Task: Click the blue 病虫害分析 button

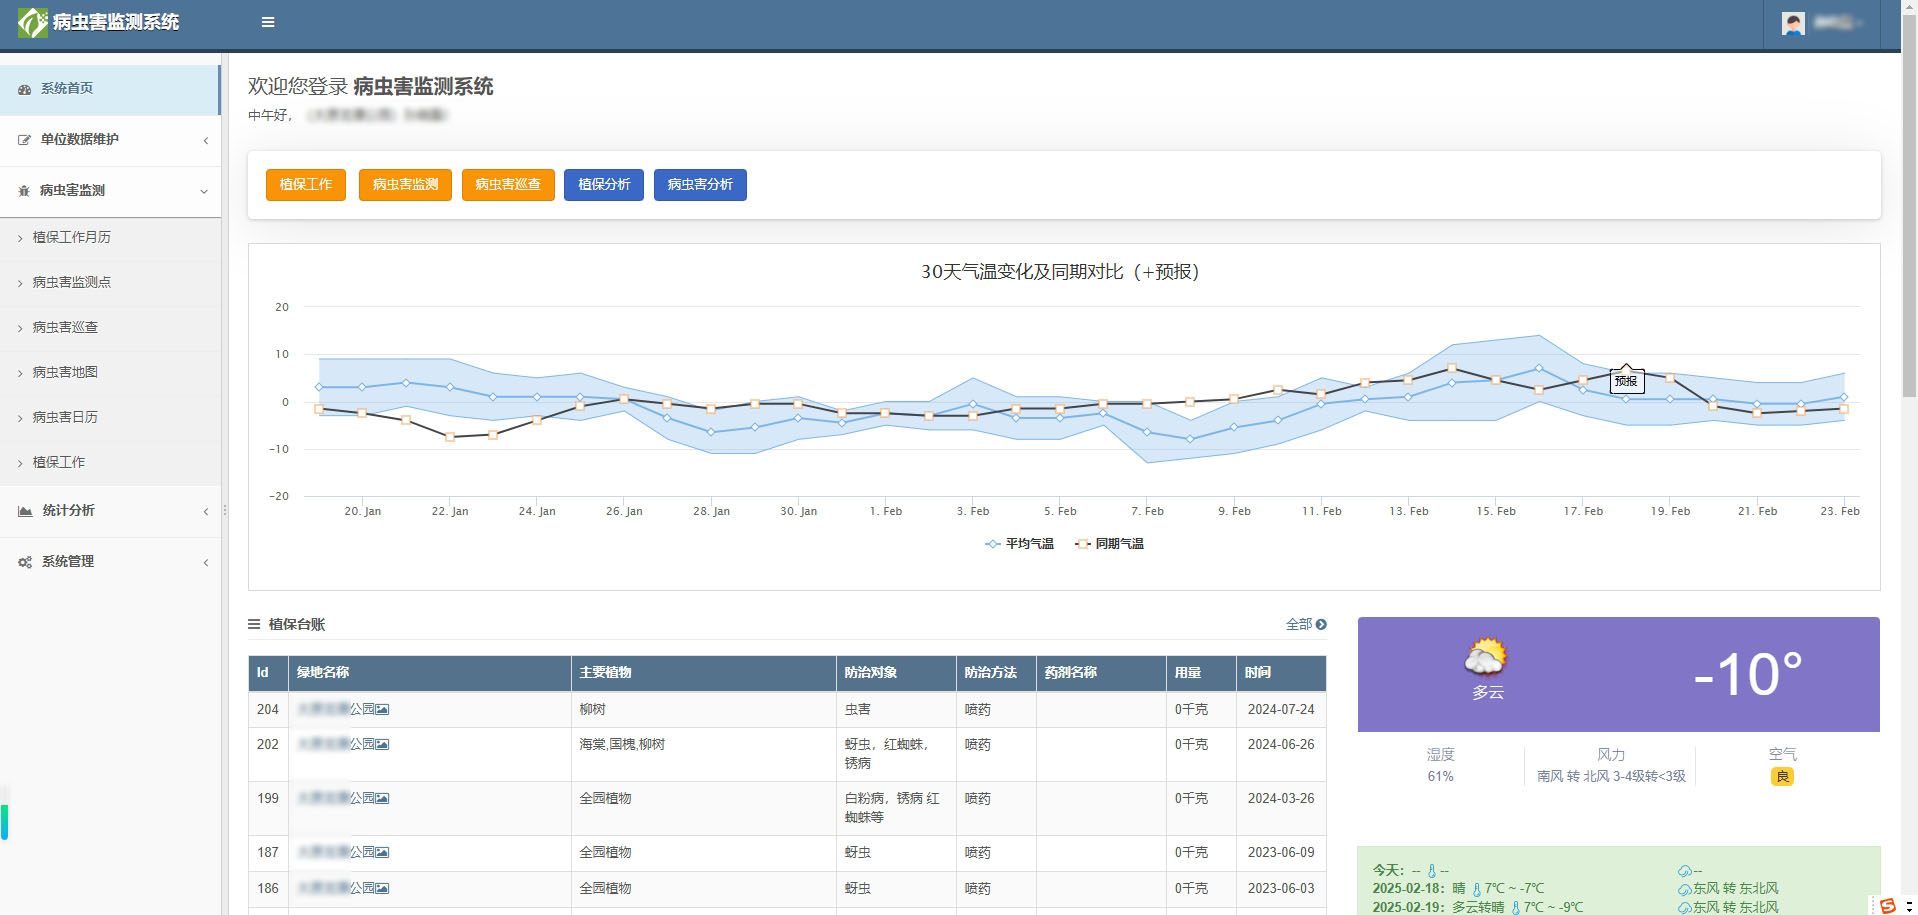Action: (700, 184)
